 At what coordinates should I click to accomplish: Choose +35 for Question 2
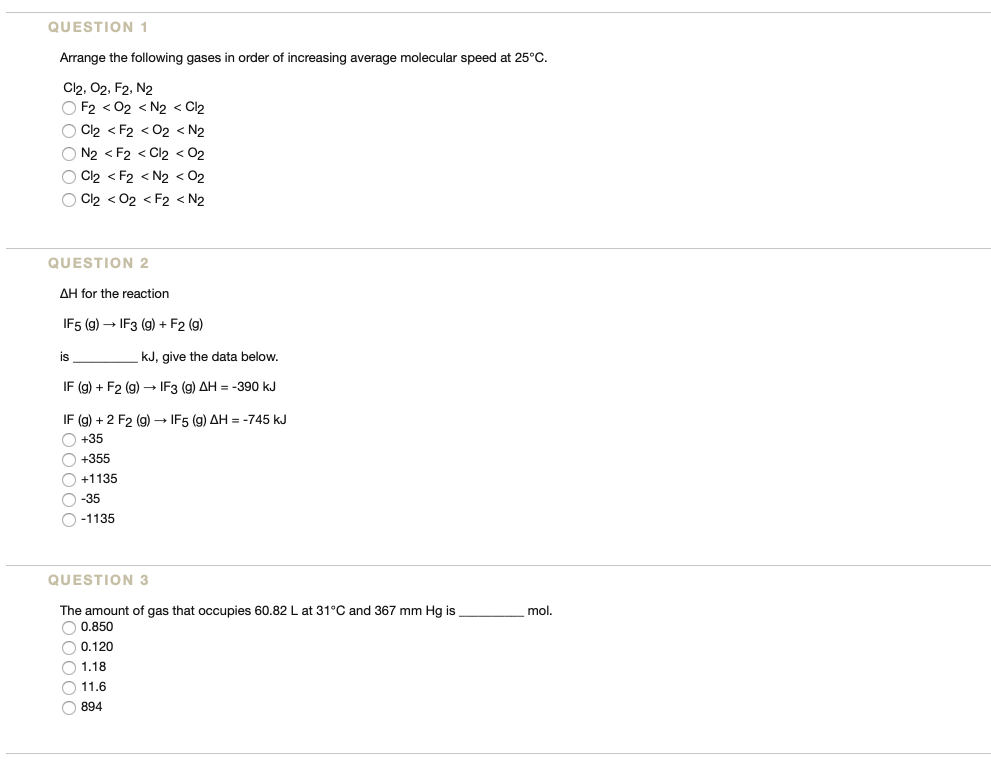pos(67,438)
